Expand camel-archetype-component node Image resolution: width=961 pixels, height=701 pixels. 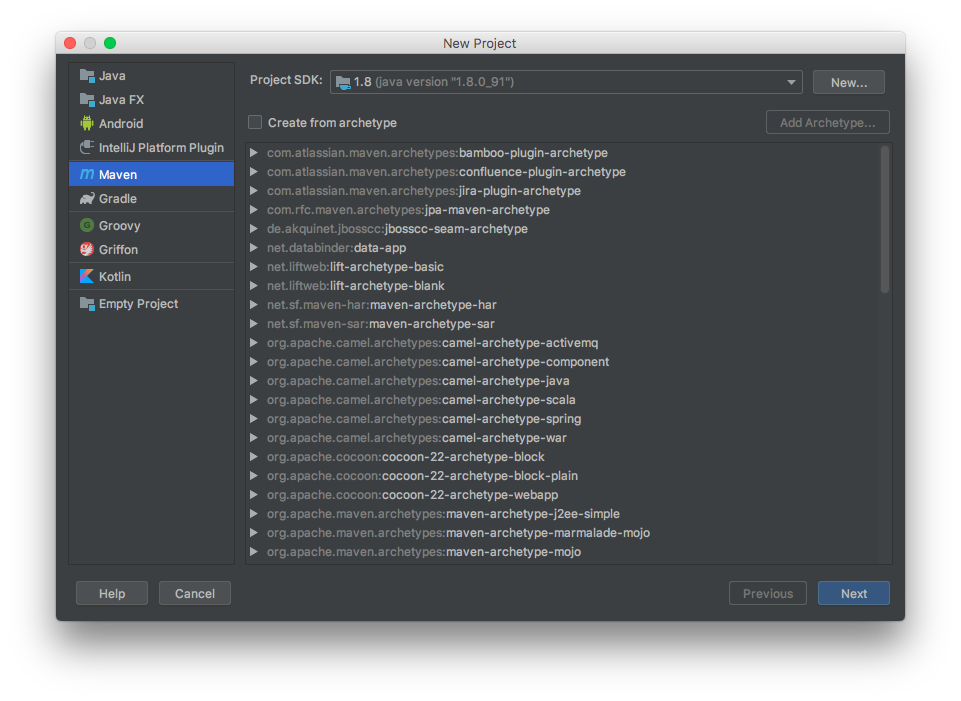pyautogui.click(x=254, y=362)
